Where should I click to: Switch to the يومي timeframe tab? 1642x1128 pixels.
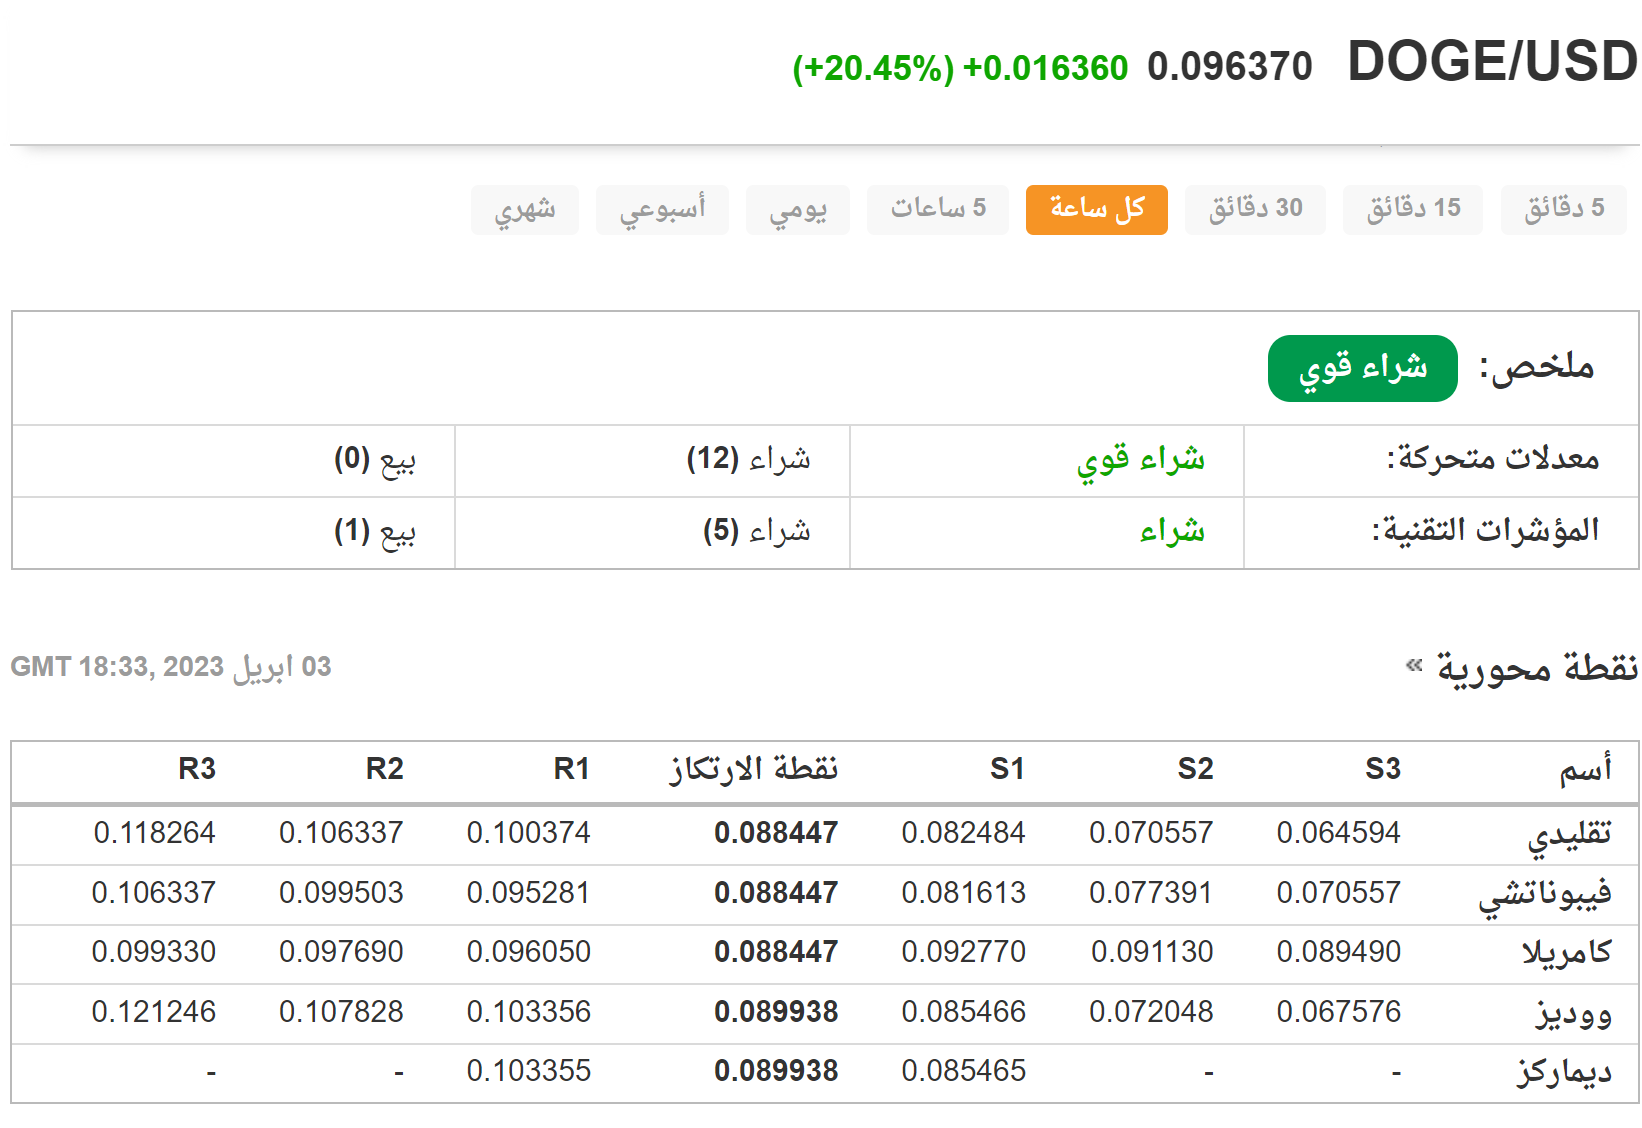[x=798, y=209]
